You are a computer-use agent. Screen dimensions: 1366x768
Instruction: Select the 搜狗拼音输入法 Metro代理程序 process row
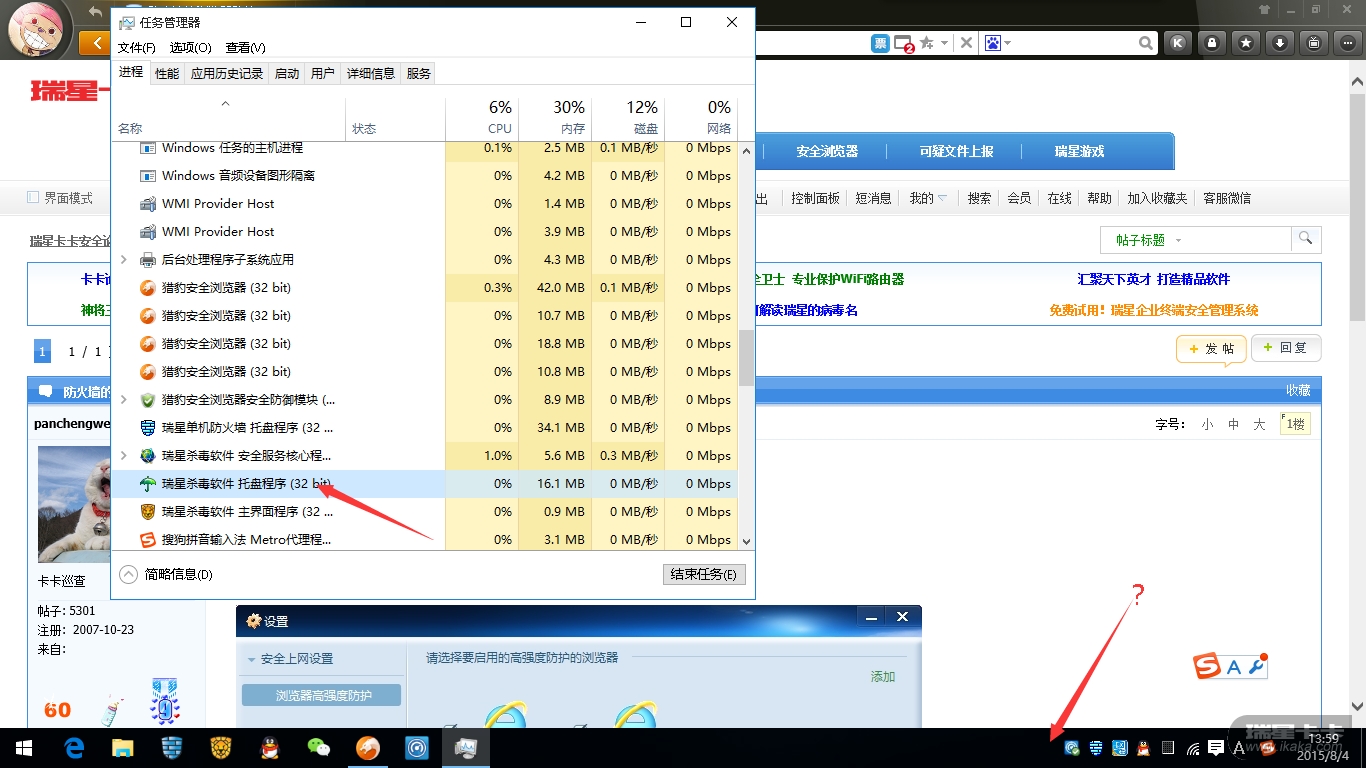424,540
